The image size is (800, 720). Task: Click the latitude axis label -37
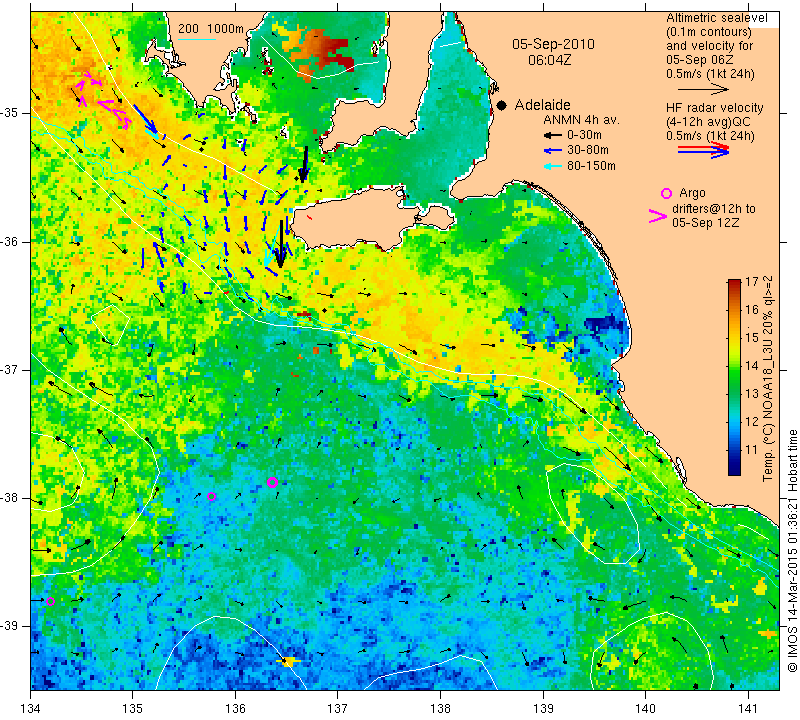tap(9, 369)
